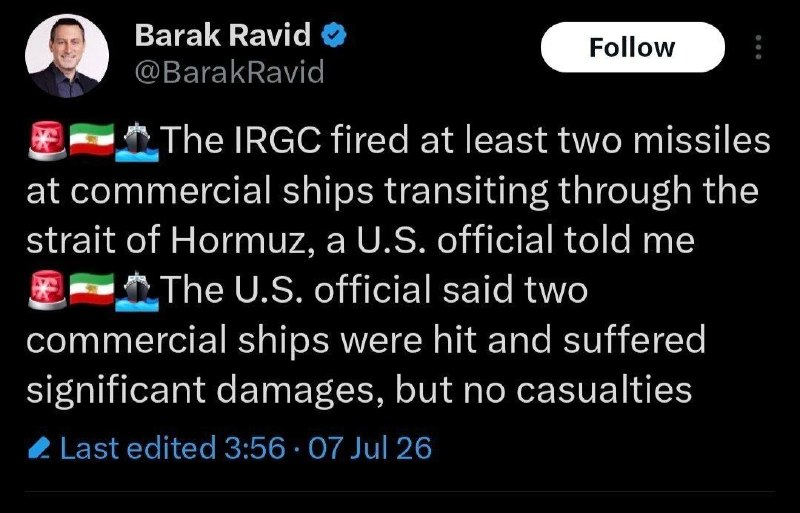Click 'commercial ships were hit and suffered' text

tap(366, 340)
